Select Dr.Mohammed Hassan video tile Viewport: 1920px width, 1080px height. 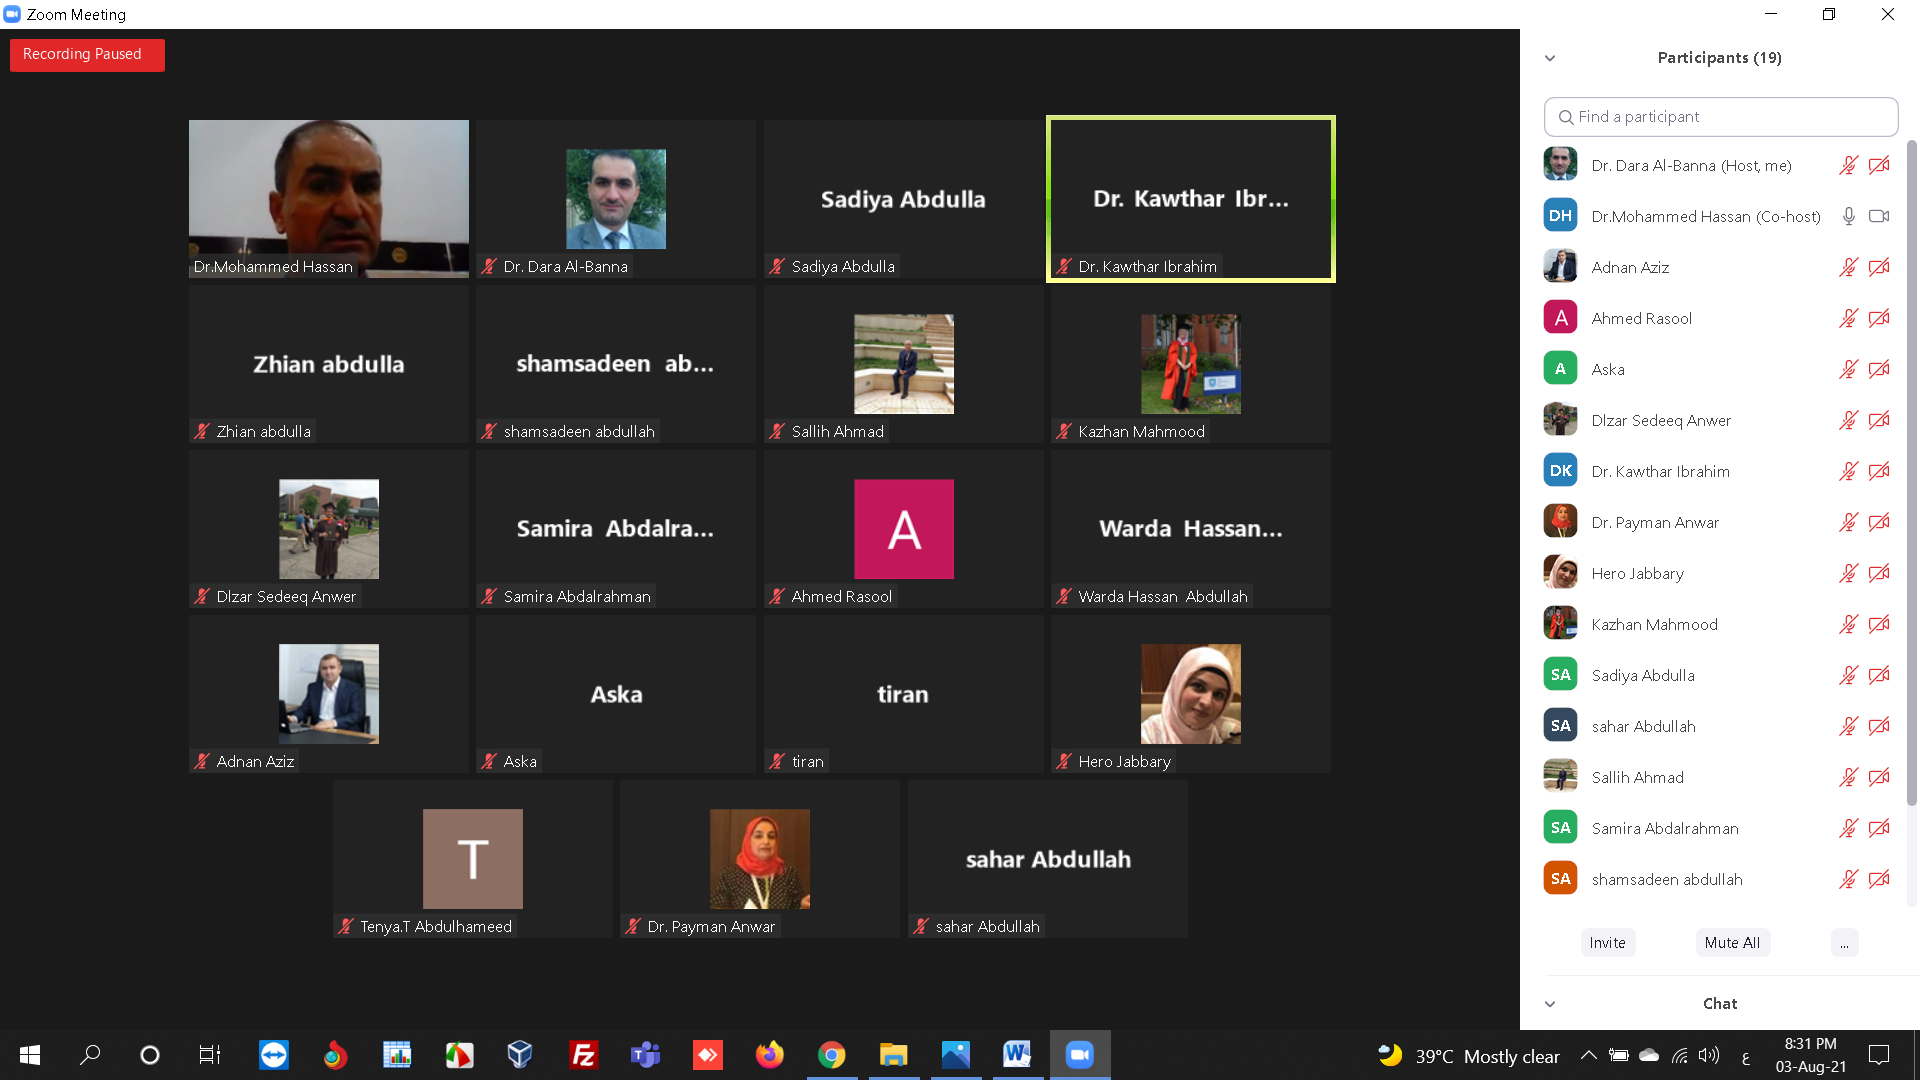(329, 199)
